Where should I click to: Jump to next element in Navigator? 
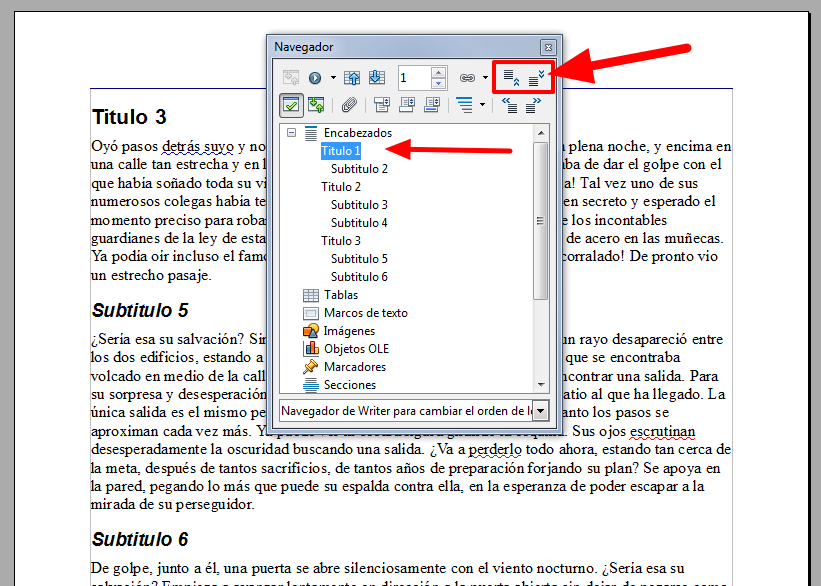coord(377,78)
